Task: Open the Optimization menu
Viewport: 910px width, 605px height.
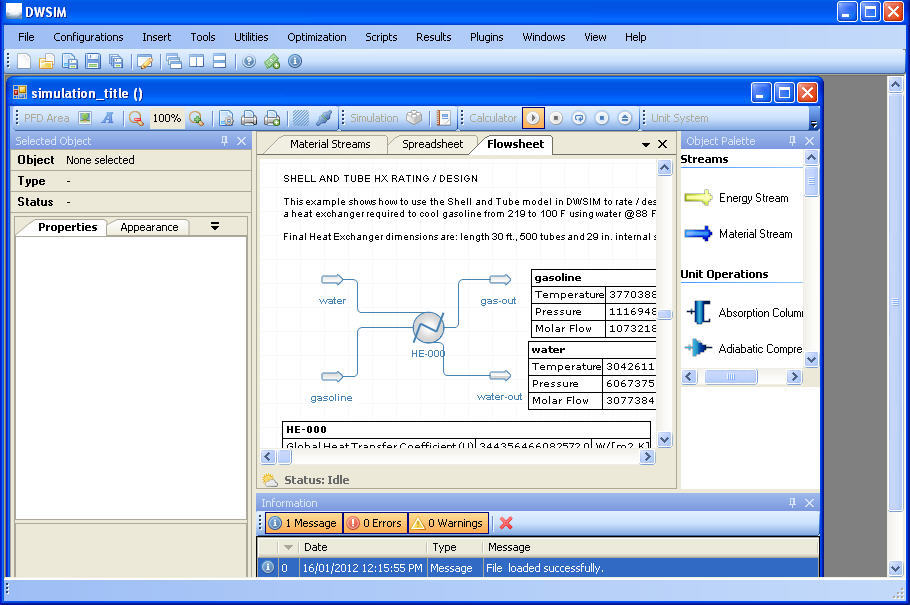Action: [x=317, y=37]
